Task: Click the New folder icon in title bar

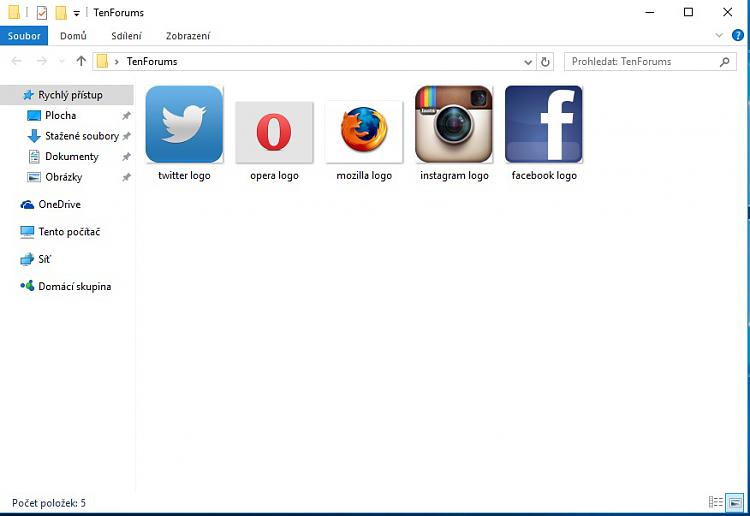Action: click(61, 12)
